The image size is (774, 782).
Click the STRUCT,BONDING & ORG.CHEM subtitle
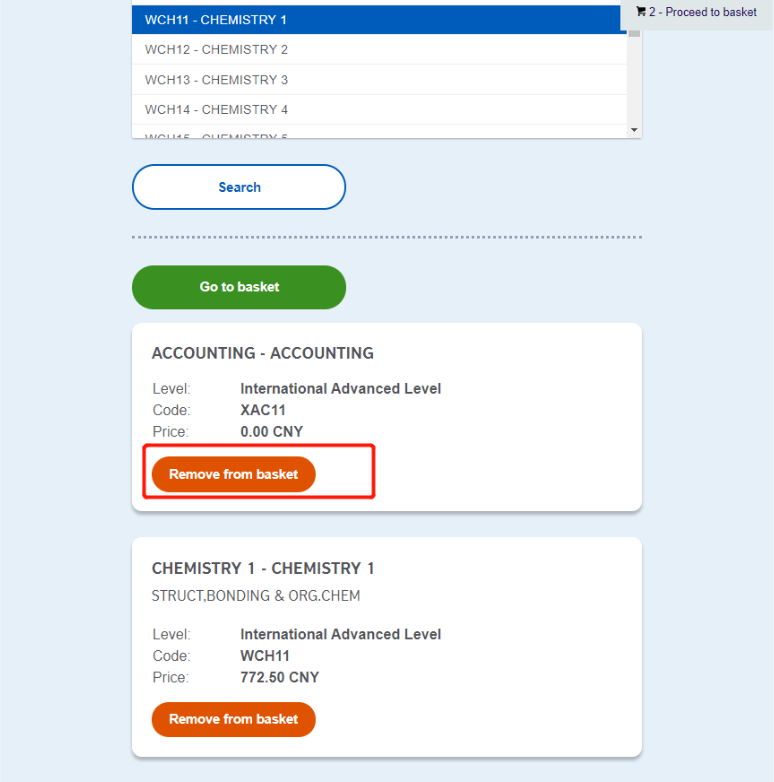(x=256, y=596)
